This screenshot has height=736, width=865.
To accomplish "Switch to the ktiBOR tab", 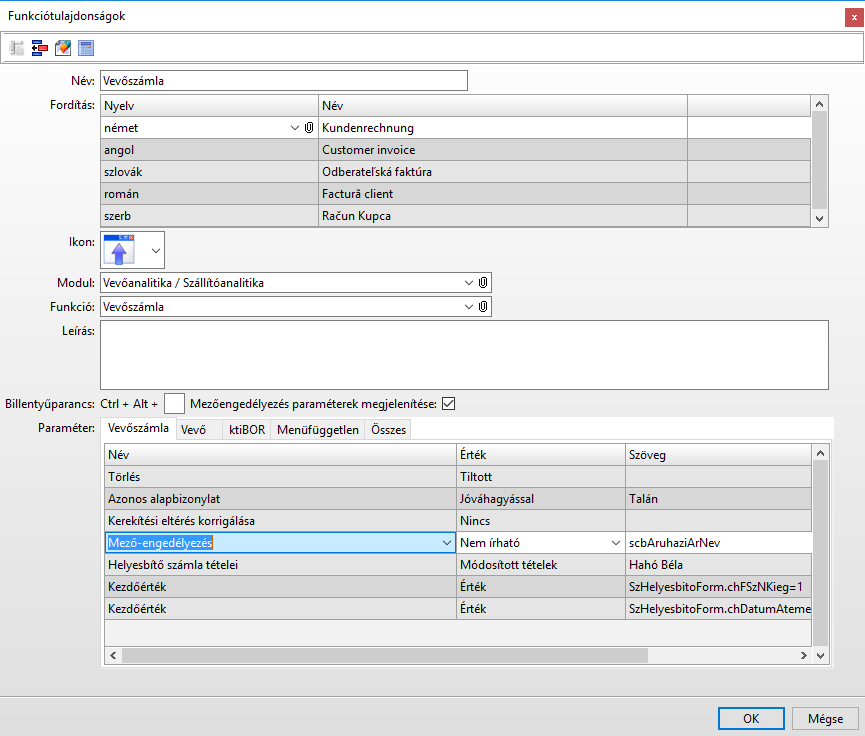I will [x=246, y=430].
